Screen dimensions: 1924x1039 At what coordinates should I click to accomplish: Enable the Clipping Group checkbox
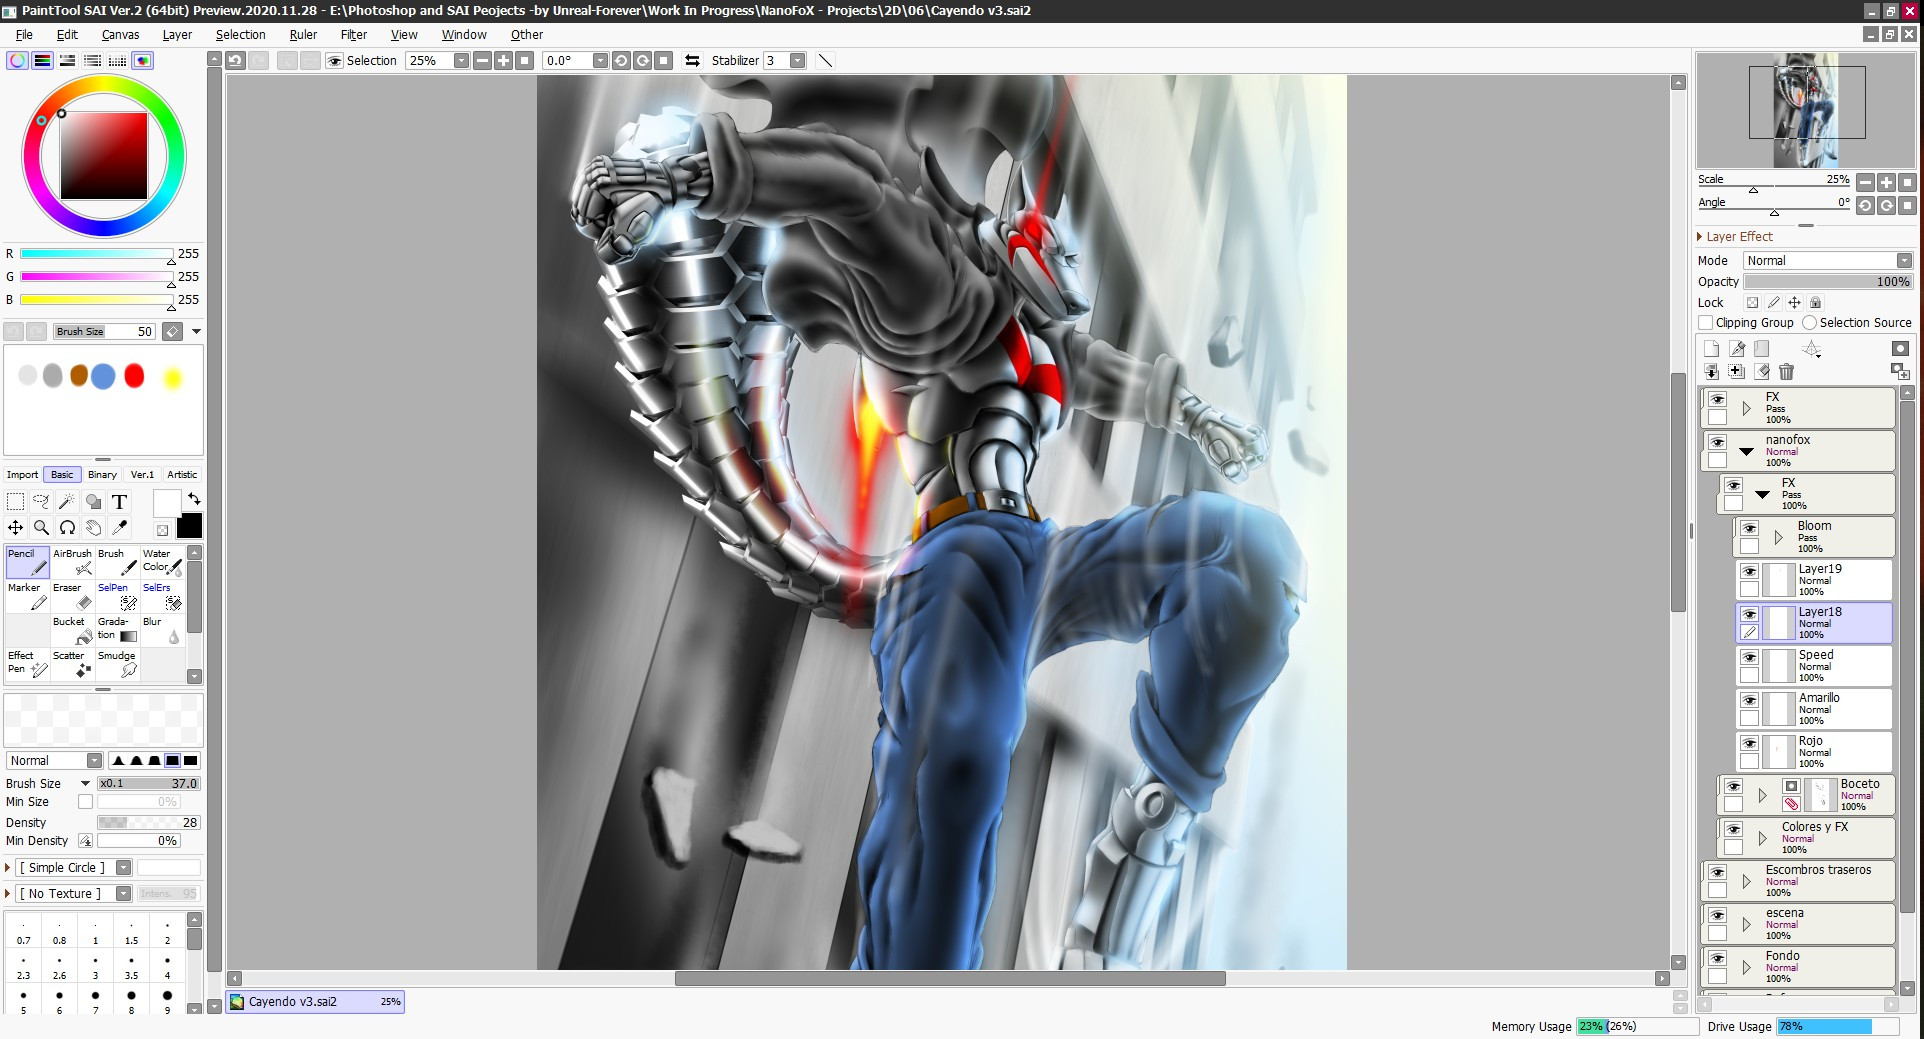(1706, 322)
